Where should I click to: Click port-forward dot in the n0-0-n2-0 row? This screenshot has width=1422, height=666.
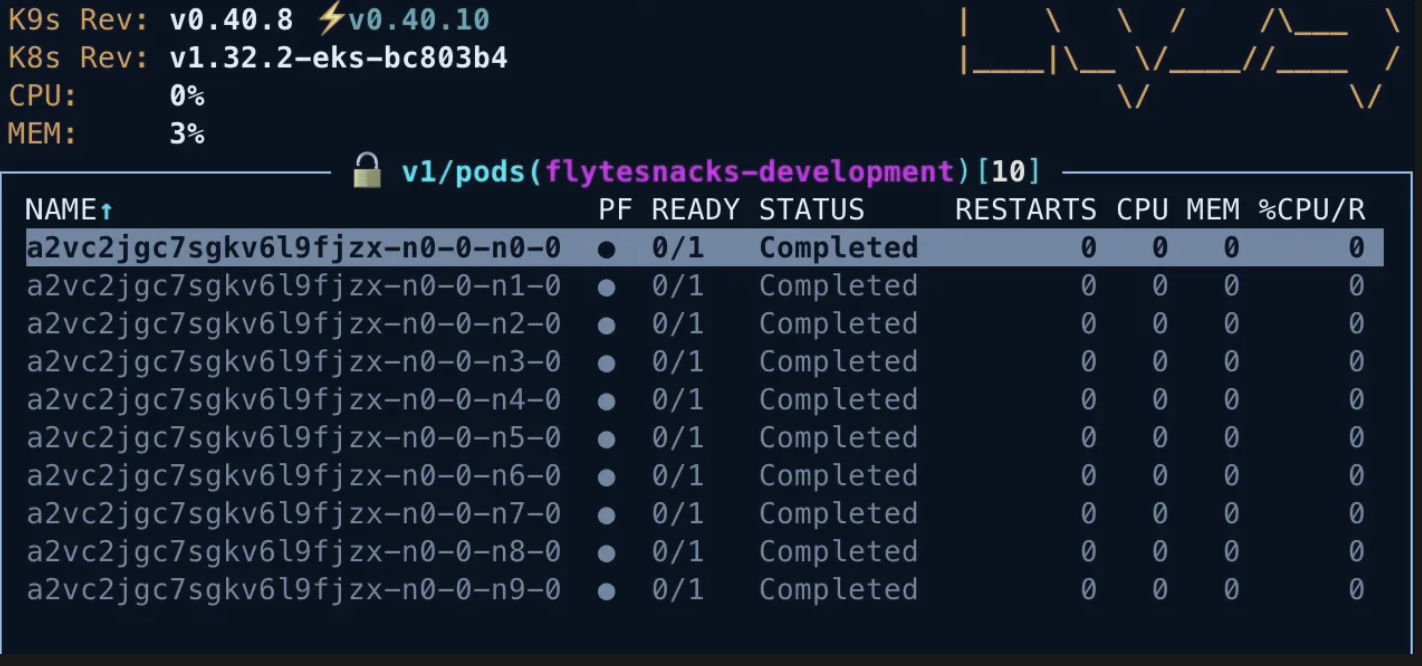[606, 325]
